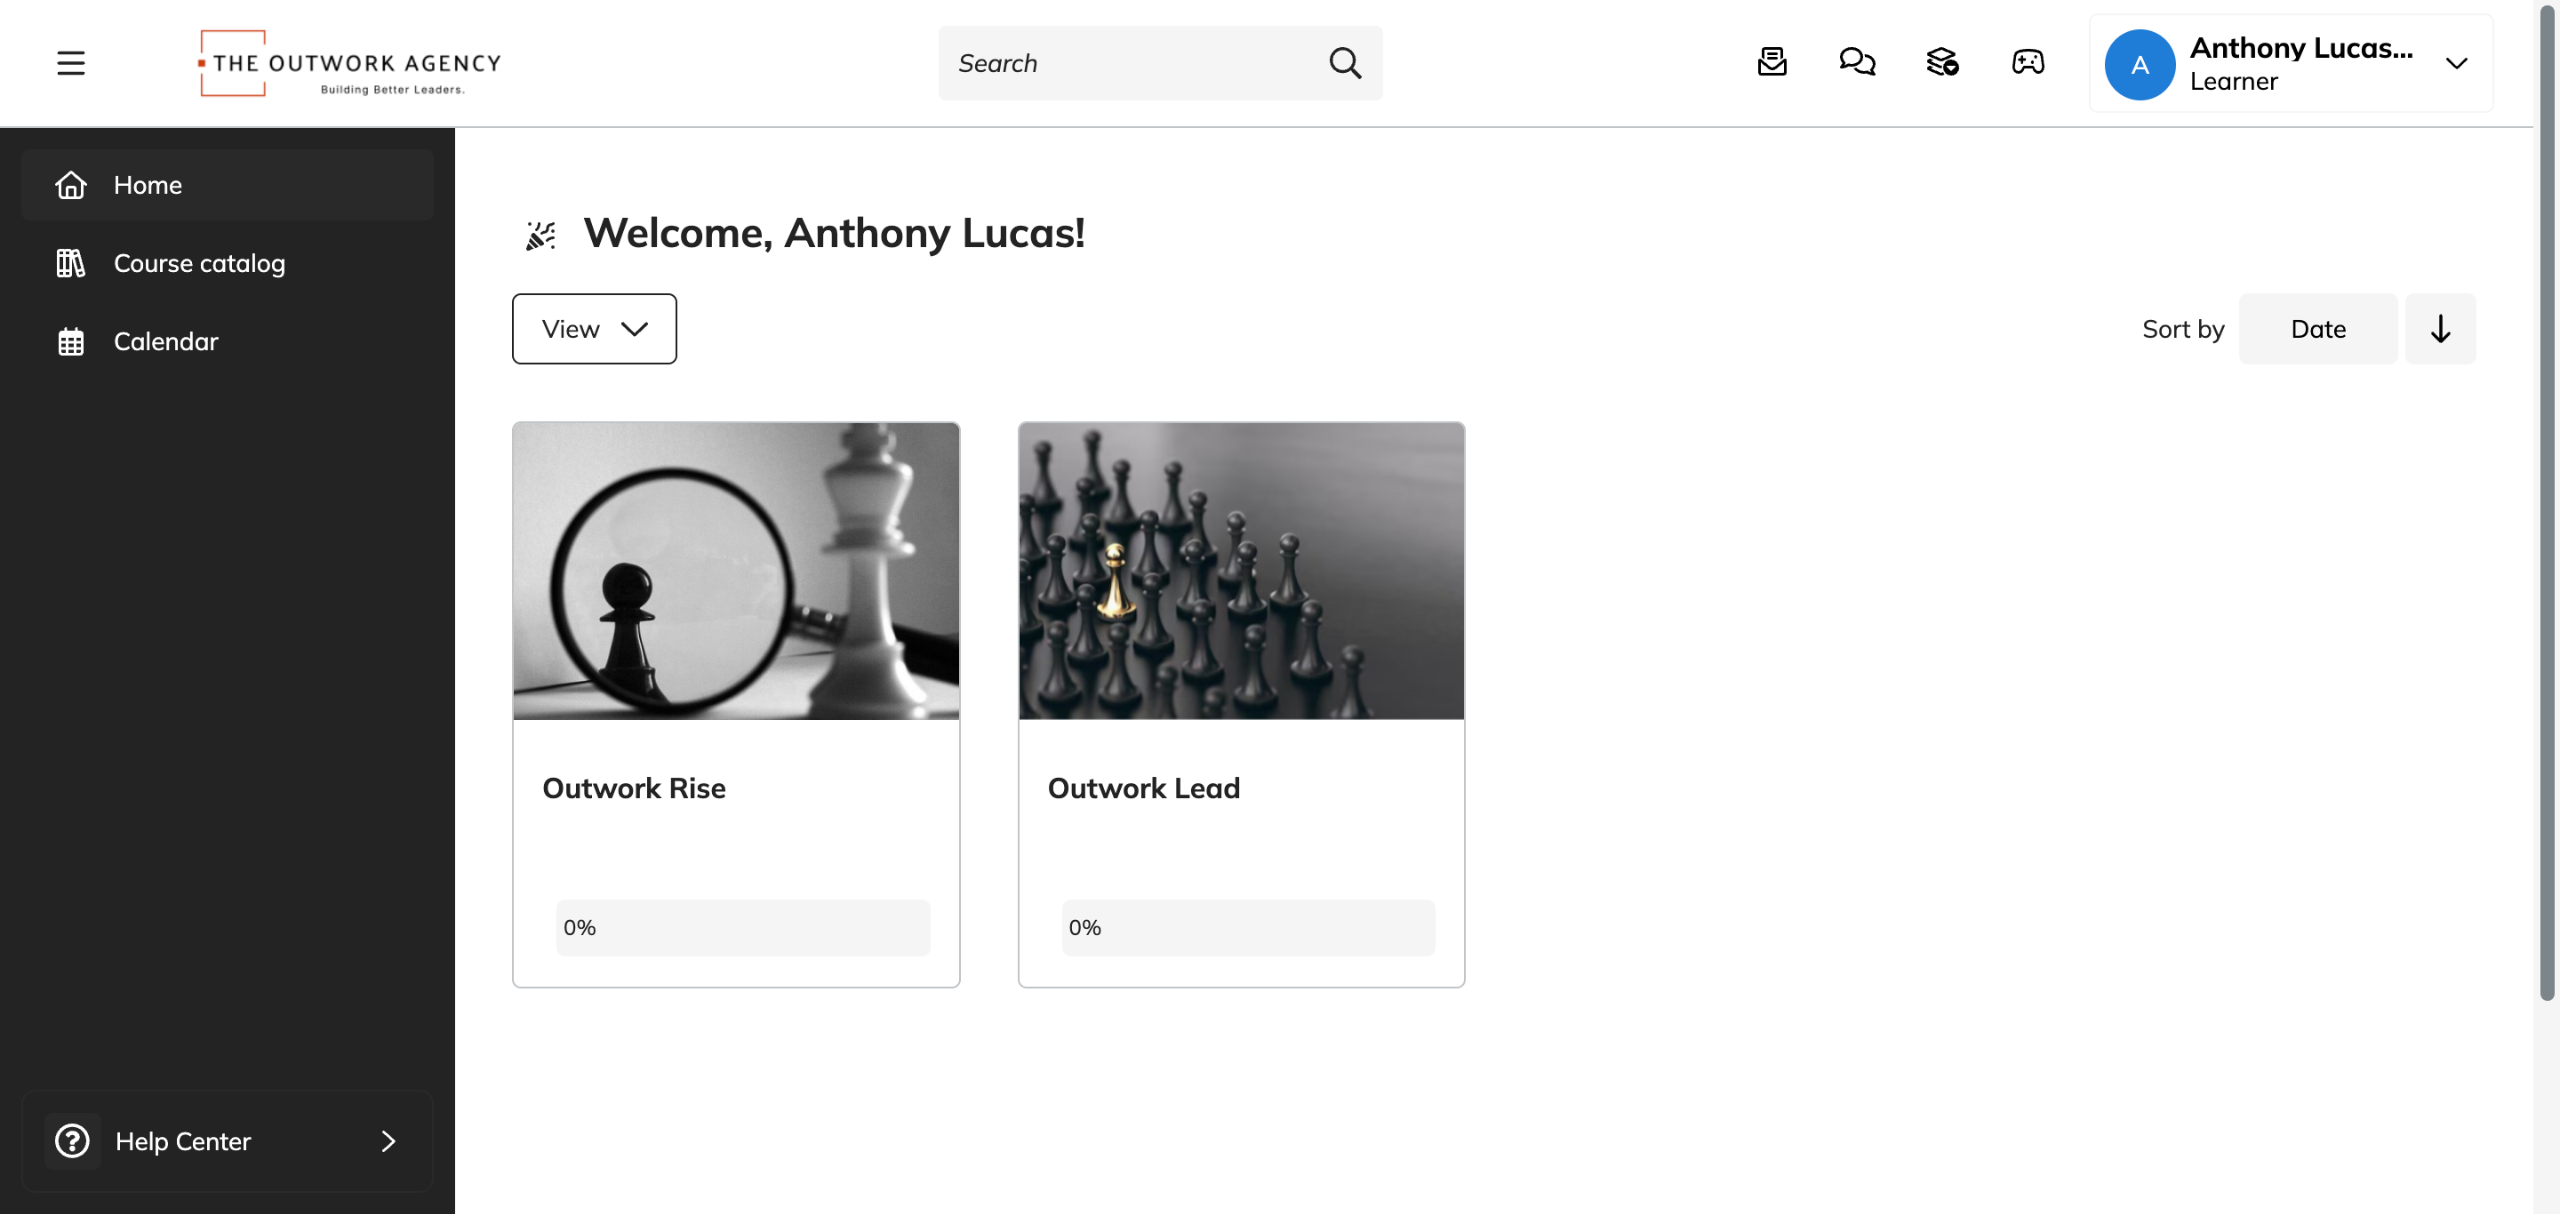Click the hamburger menu icon
The image size is (2560, 1214).
click(x=71, y=63)
